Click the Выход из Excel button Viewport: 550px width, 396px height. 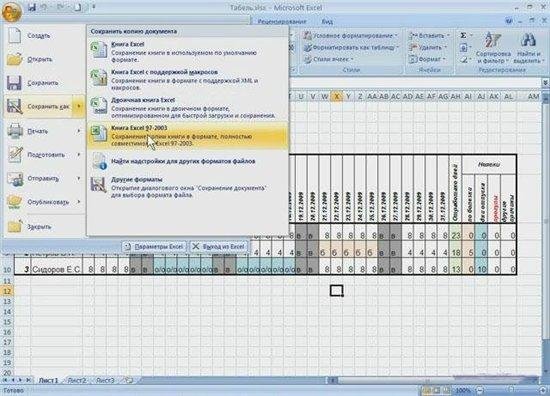pyautogui.click(x=219, y=247)
